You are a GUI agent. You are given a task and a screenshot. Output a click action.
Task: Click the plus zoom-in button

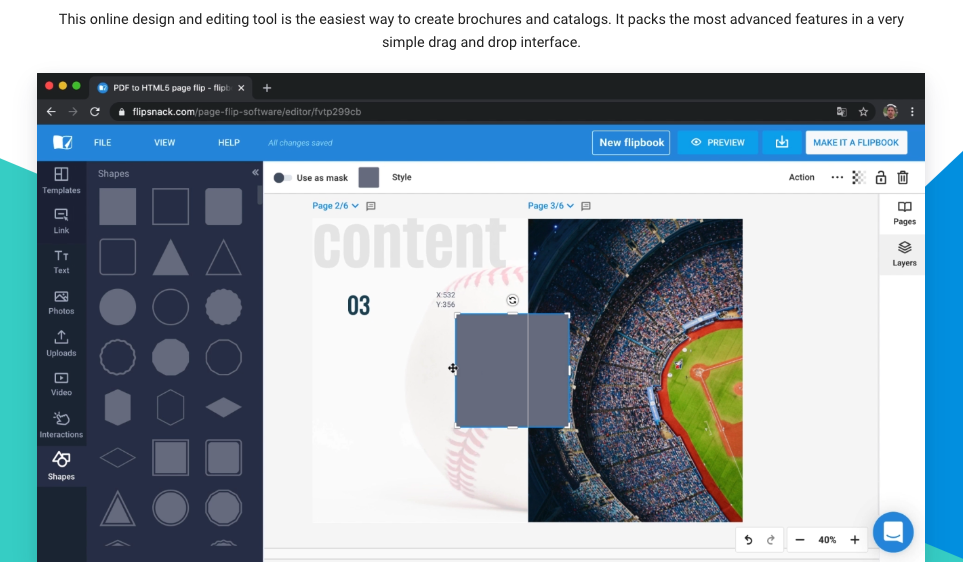tap(854, 540)
